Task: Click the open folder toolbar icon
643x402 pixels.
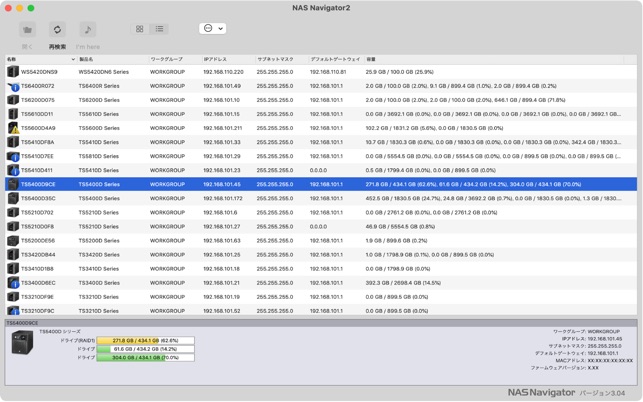Action: (x=27, y=30)
